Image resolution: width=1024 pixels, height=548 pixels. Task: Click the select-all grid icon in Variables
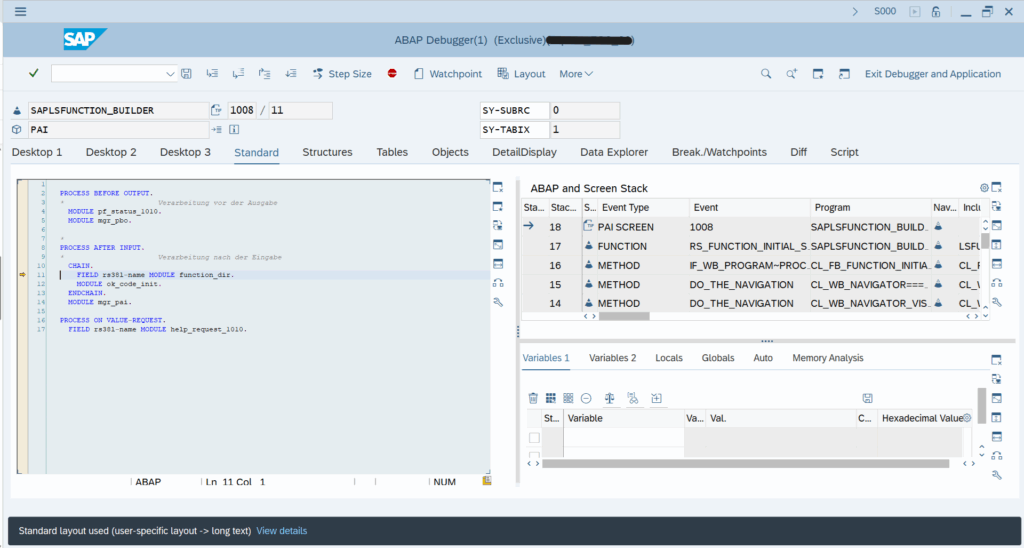click(x=551, y=398)
